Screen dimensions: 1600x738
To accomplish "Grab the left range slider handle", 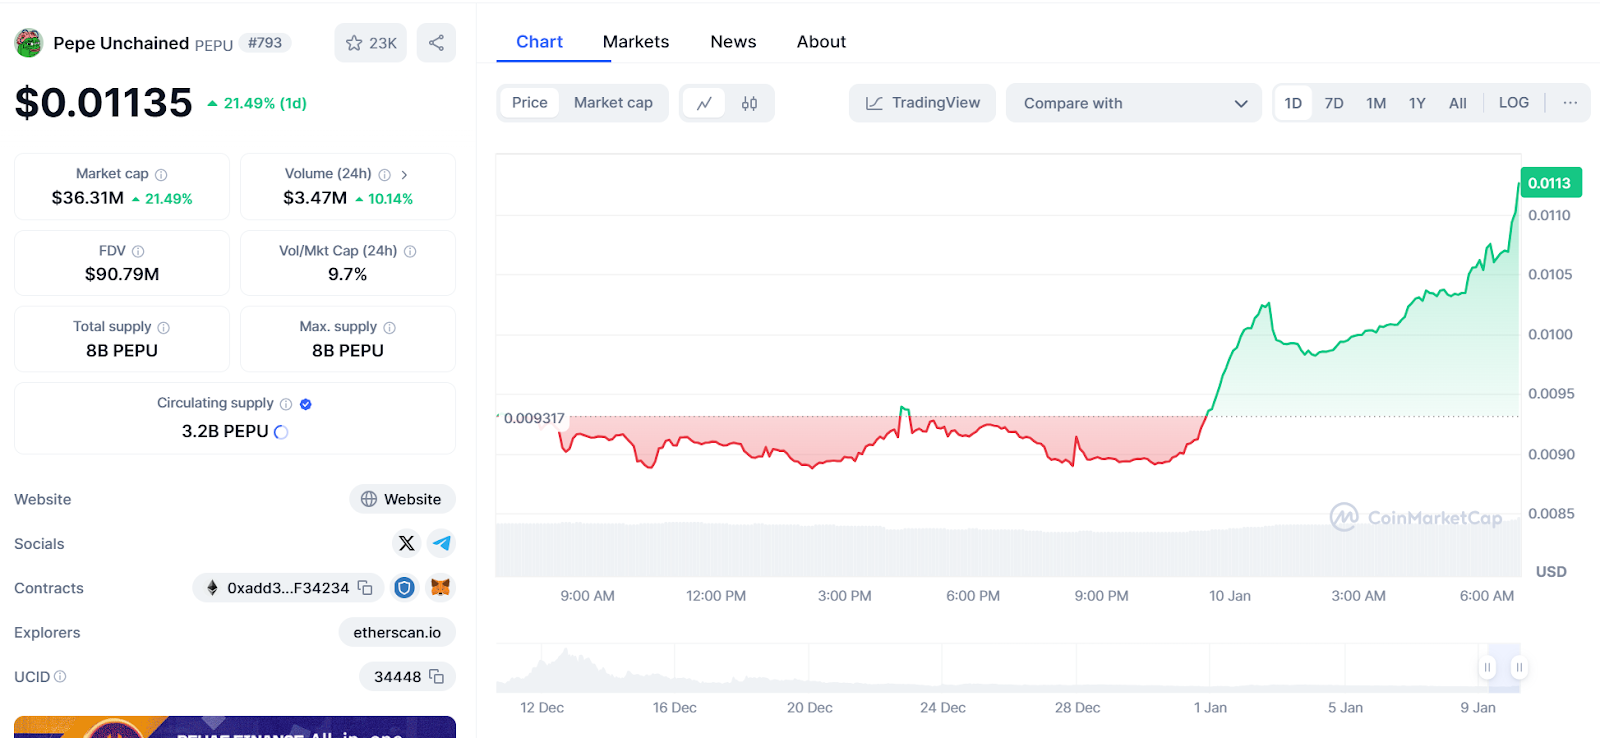I will click(1488, 667).
